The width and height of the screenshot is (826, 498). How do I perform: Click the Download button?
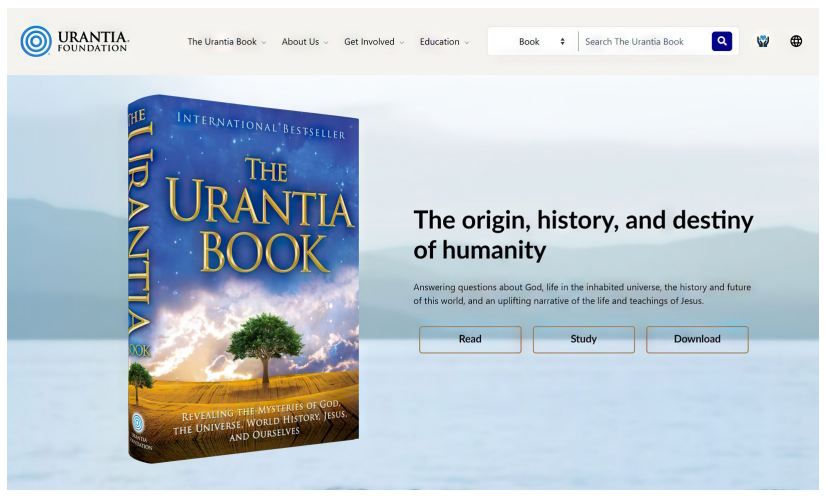[697, 339]
